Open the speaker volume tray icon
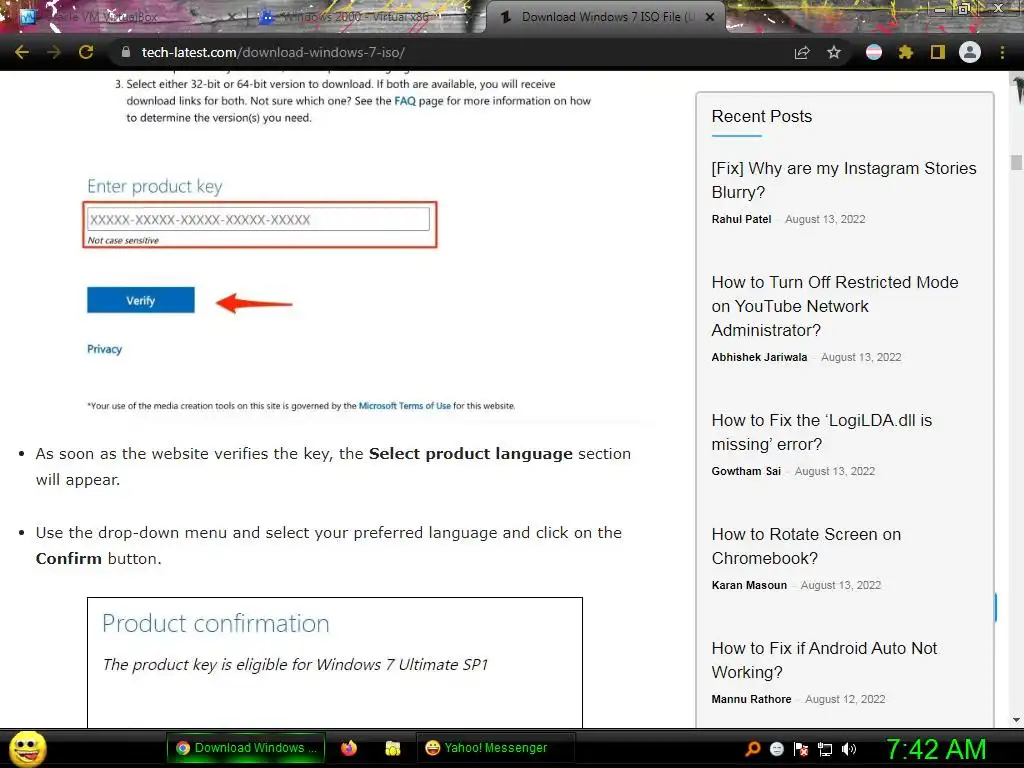This screenshot has height=768, width=1024. click(849, 749)
